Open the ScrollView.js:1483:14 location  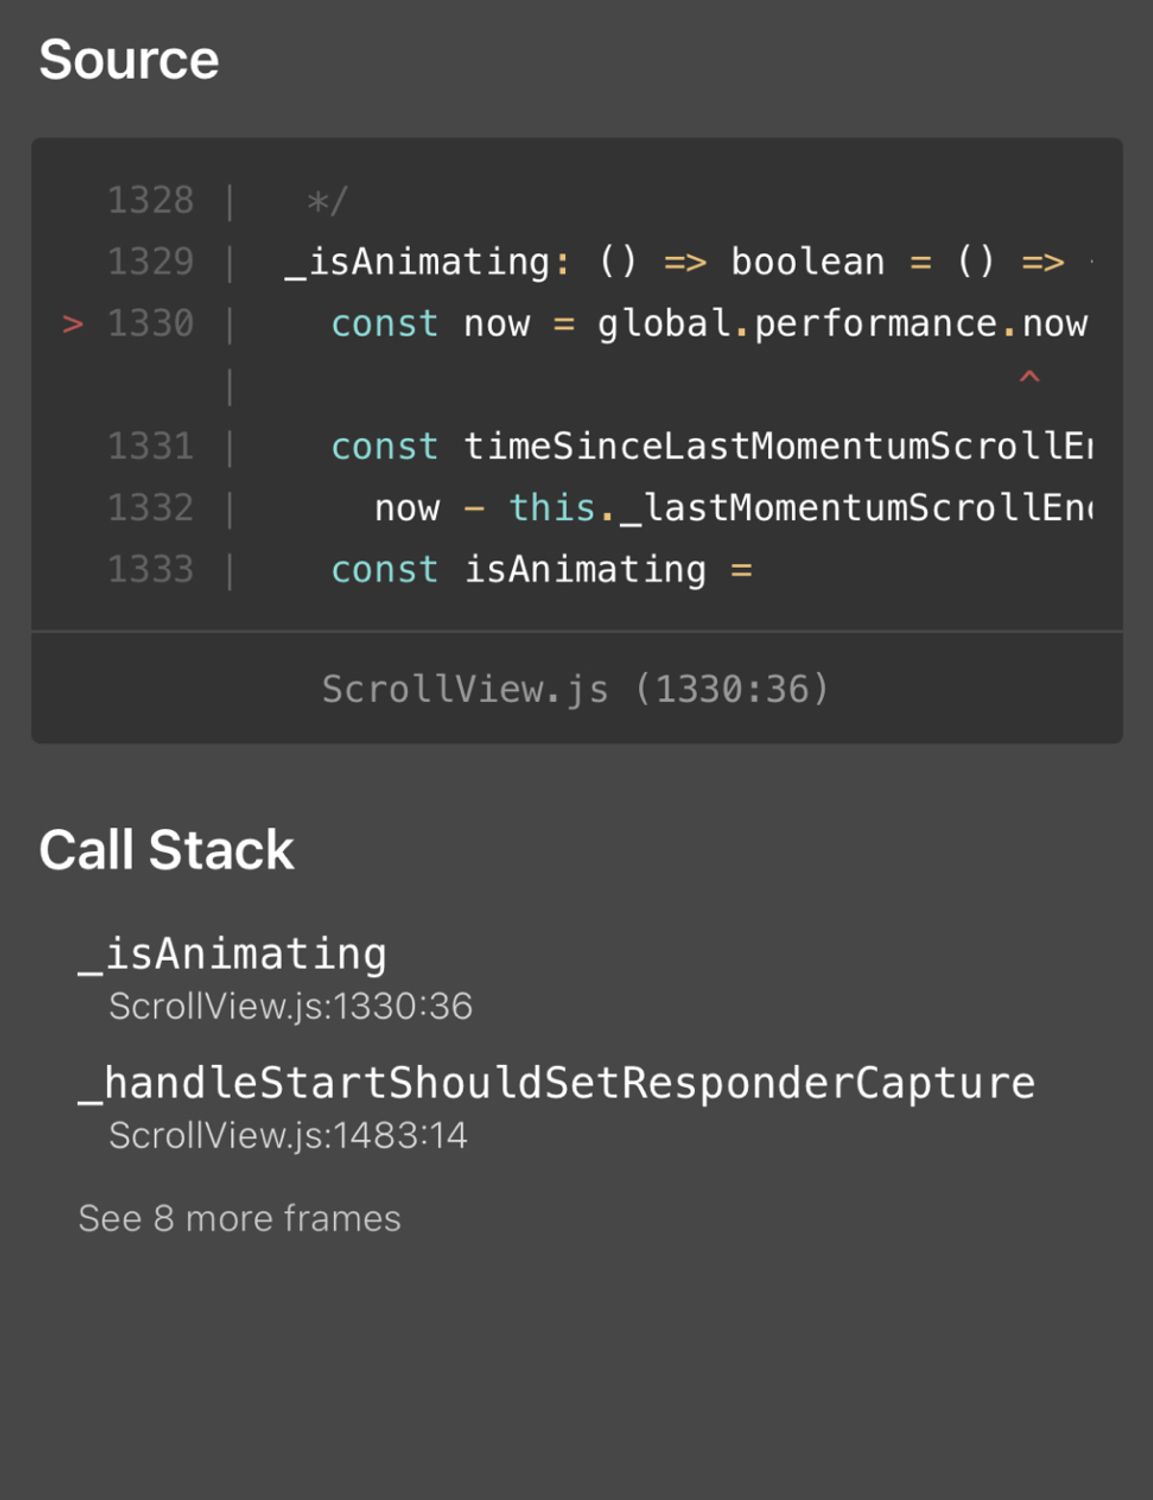click(x=288, y=1136)
